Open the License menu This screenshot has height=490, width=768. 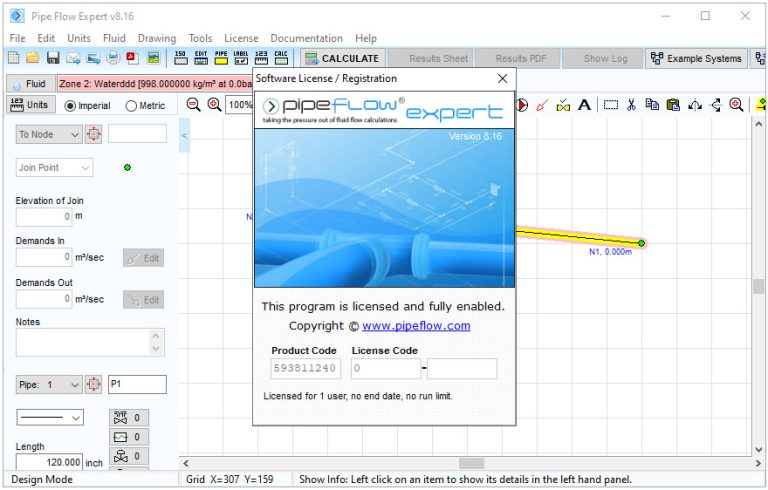click(x=241, y=38)
